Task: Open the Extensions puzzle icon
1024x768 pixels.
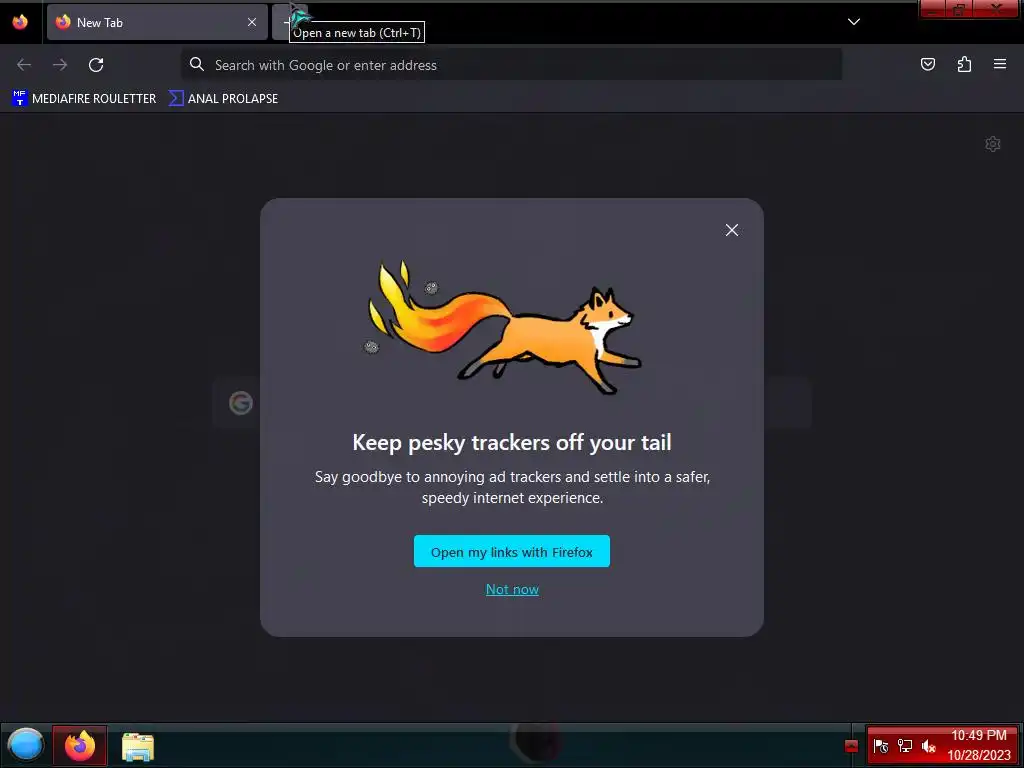Action: pyautogui.click(x=964, y=64)
